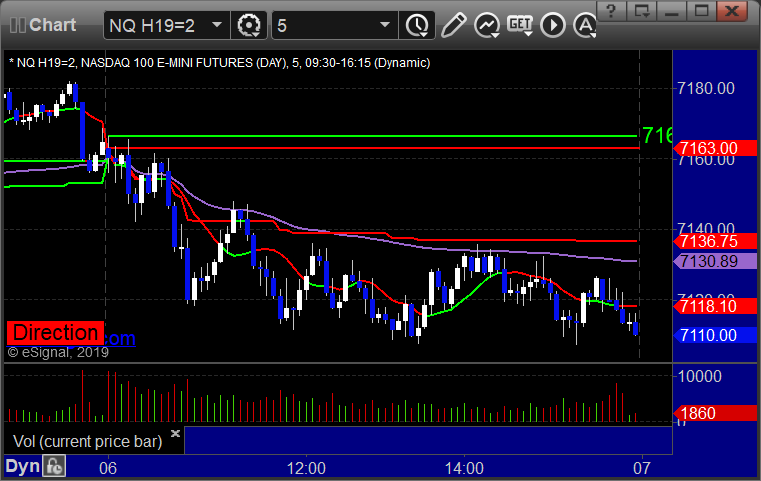Click the GET data download icon
761x481 pixels.
[520, 24]
